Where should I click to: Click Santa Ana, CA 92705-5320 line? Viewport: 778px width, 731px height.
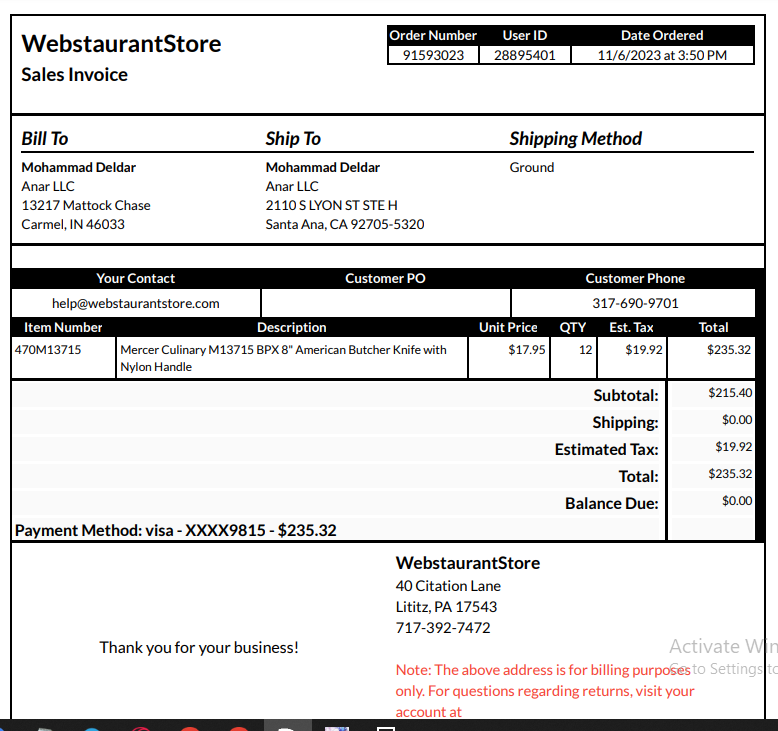(x=345, y=224)
